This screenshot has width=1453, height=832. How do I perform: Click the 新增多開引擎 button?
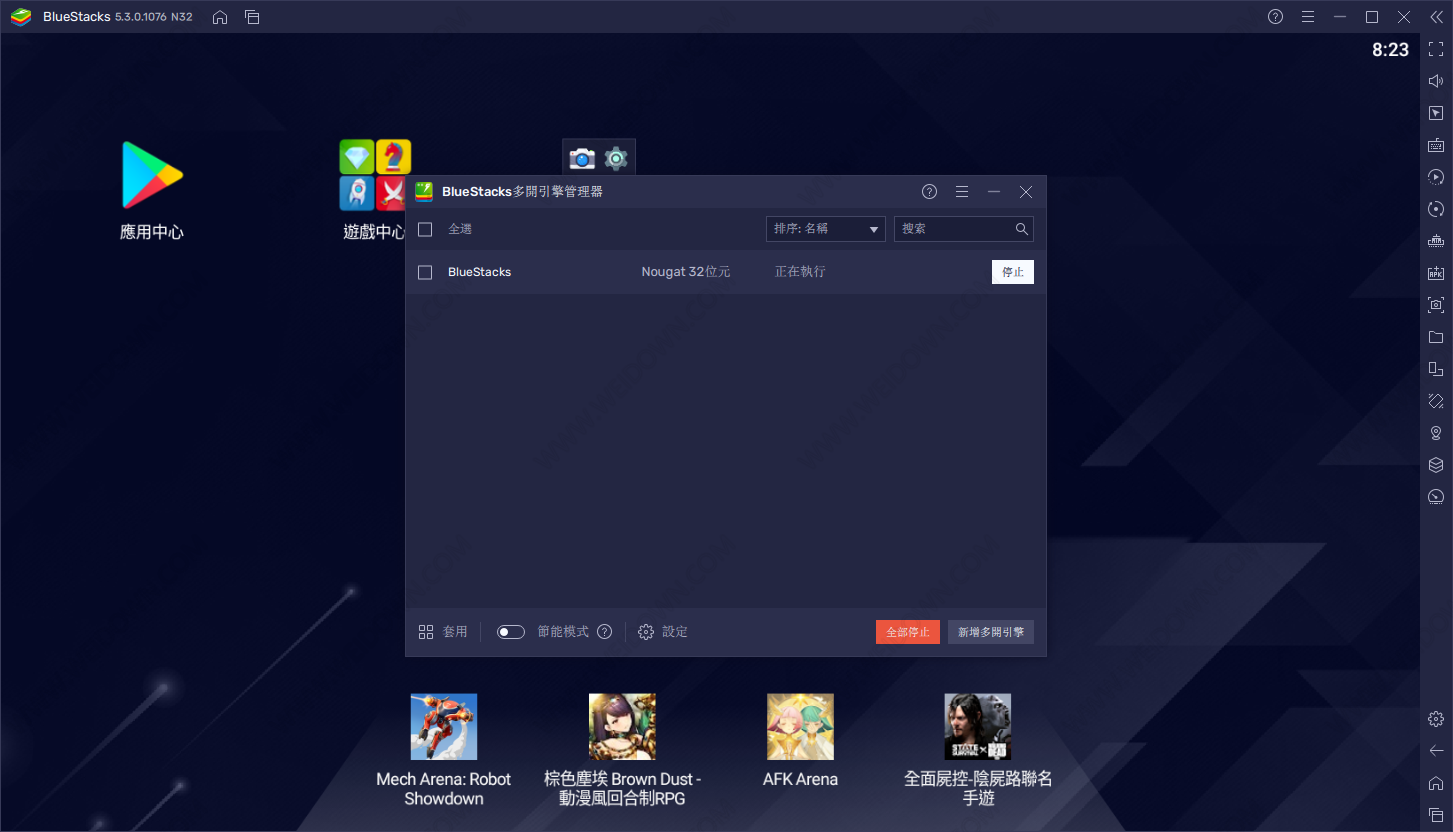(x=991, y=632)
